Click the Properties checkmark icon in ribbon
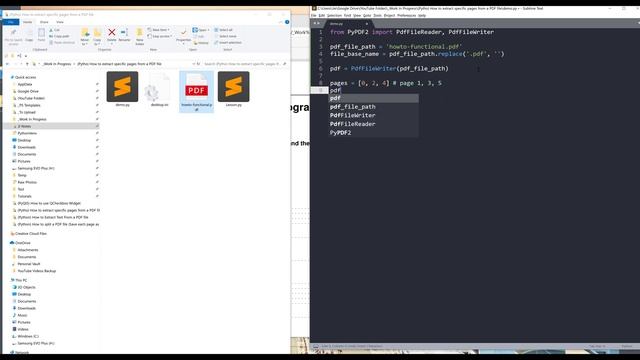This screenshot has width=640, height=360. (184, 32)
